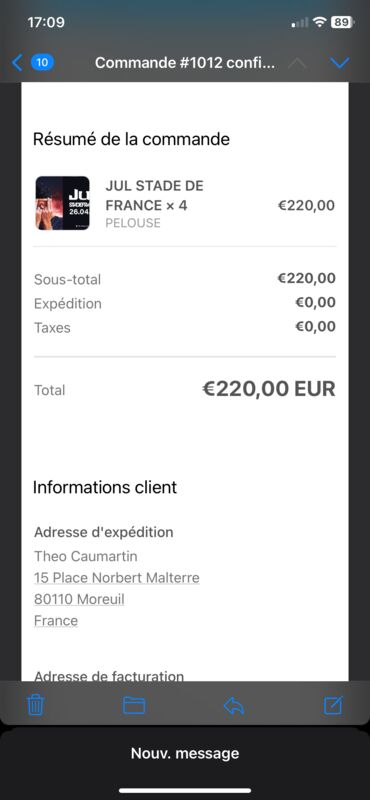The height and width of the screenshot is (800, 370).
Task: Tap the France address link
Action: click(x=56, y=621)
